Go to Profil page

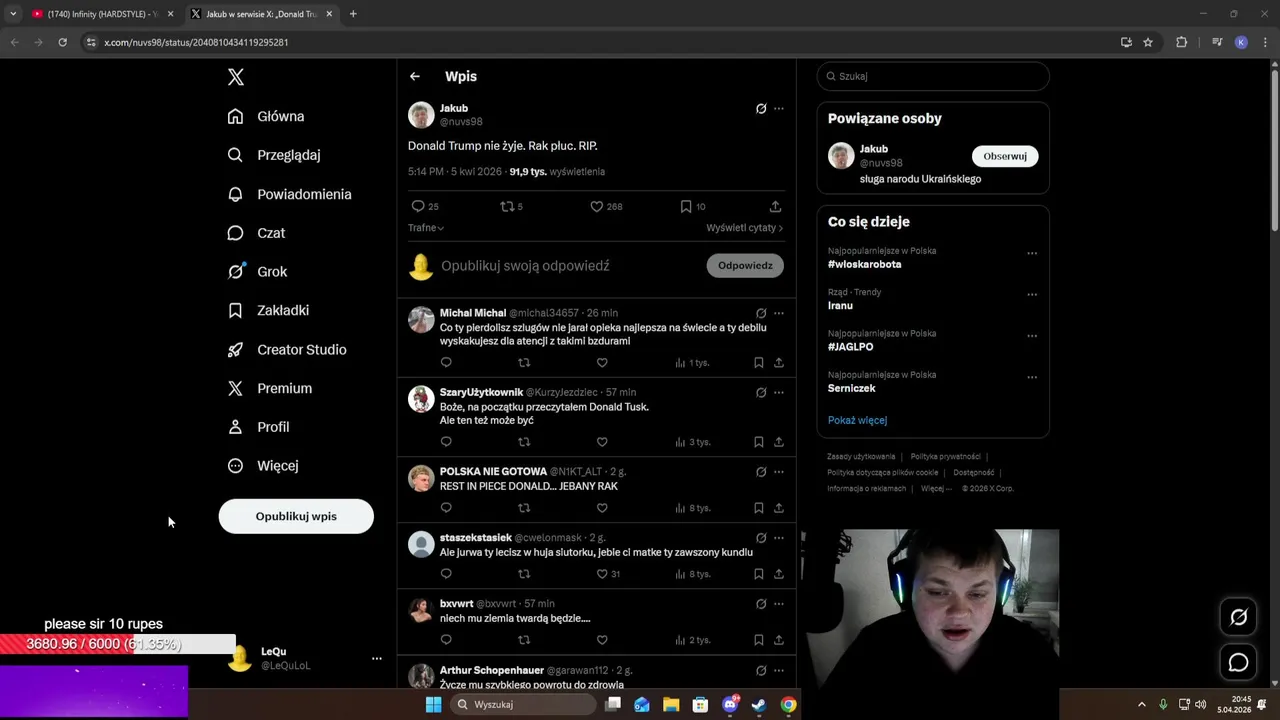(258, 427)
